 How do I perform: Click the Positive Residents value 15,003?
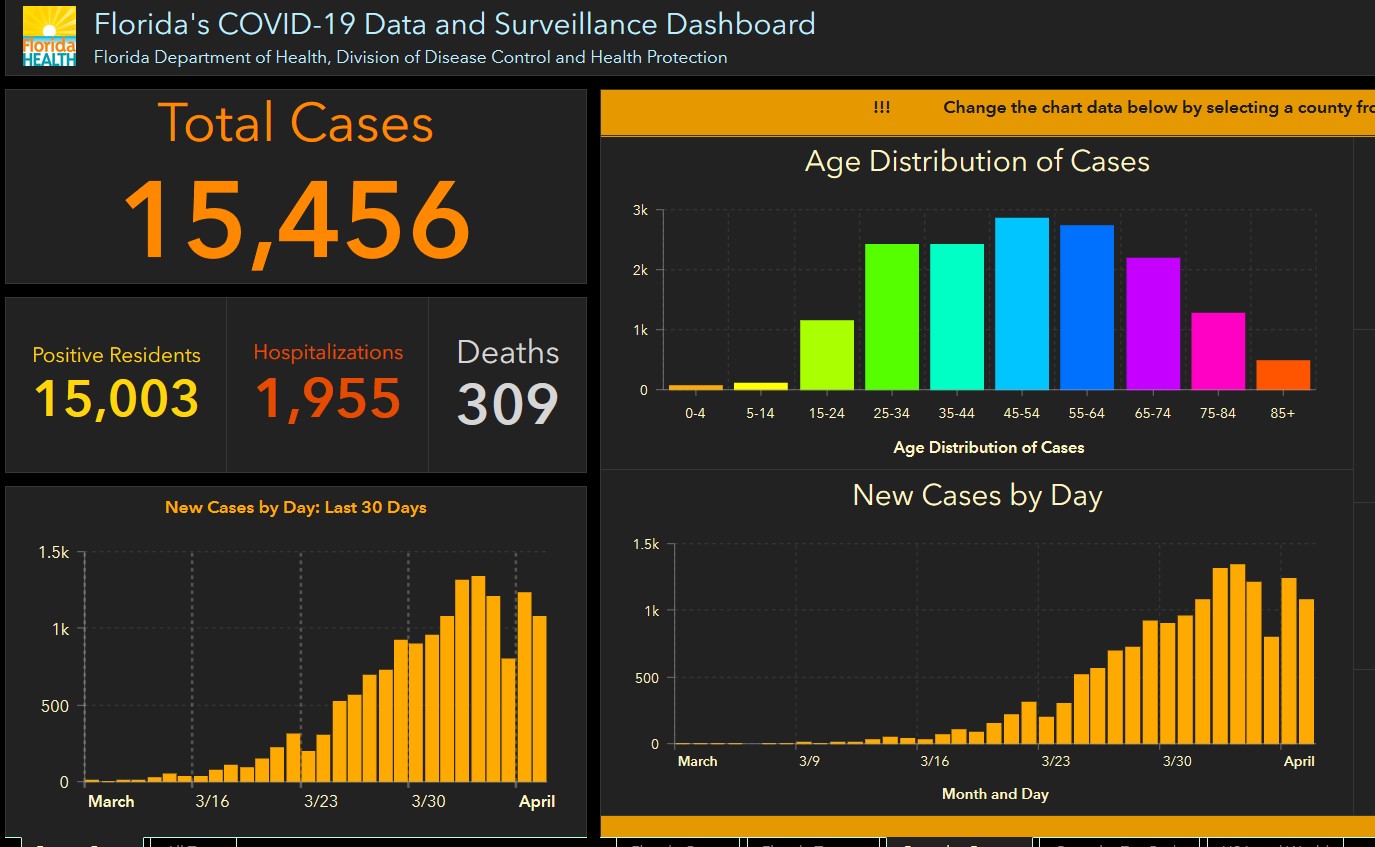(117, 398)
